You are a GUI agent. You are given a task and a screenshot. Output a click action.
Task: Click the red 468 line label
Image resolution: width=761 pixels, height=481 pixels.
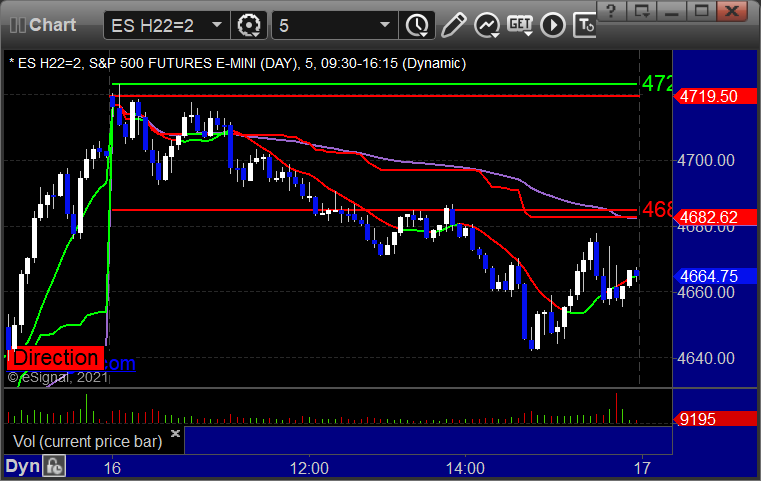(657, 210)
